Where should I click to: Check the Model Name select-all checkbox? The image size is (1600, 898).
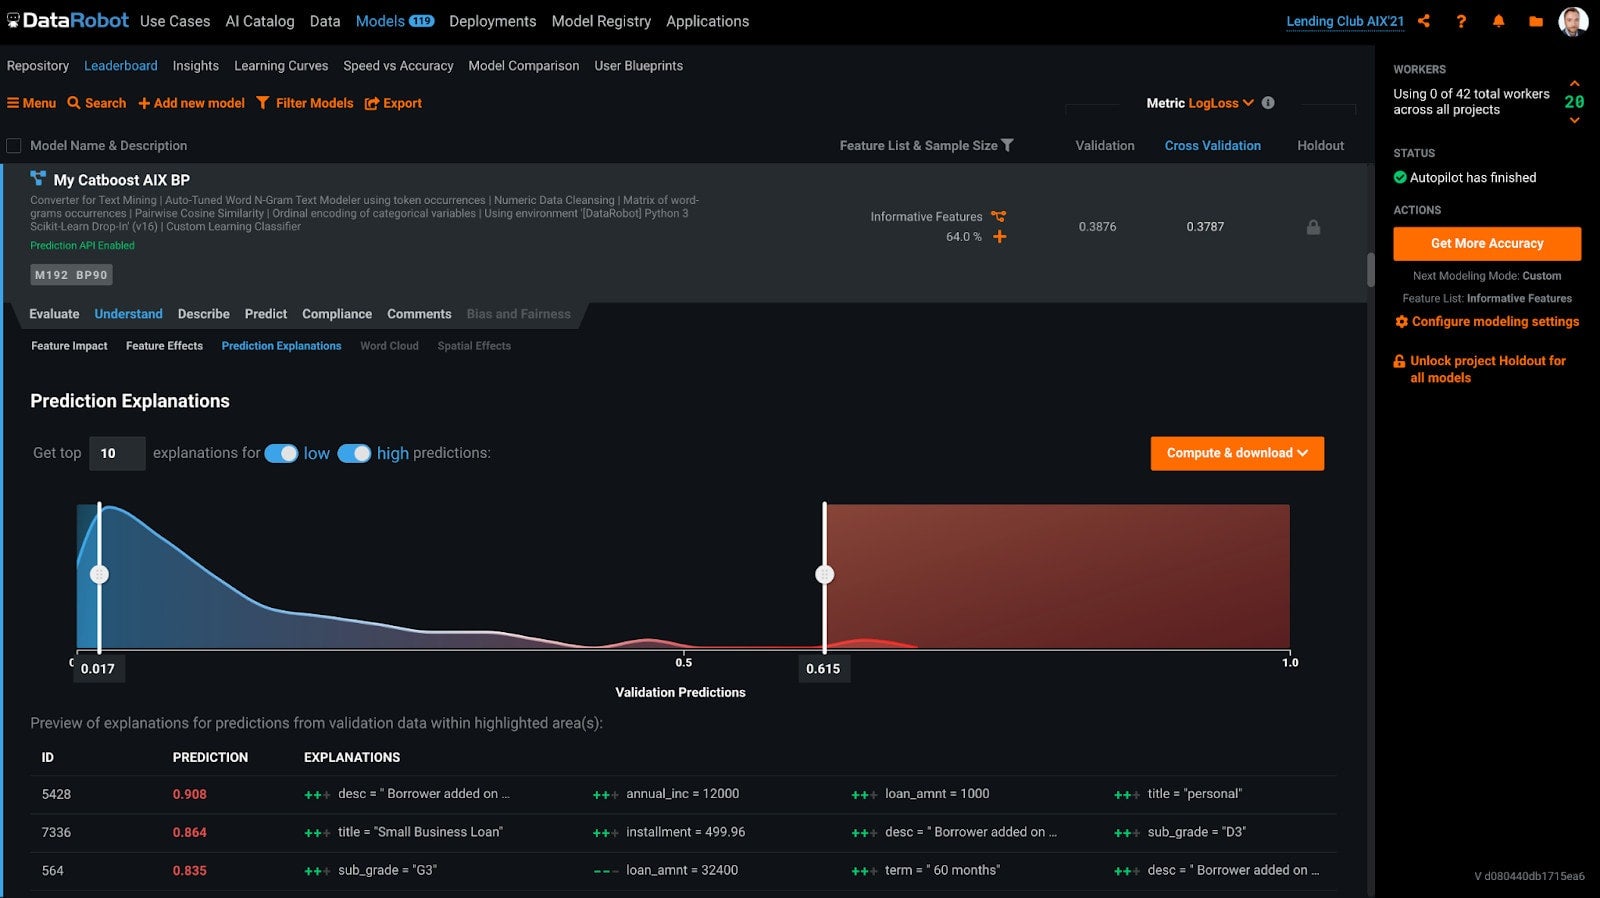(x=14, y=146)
